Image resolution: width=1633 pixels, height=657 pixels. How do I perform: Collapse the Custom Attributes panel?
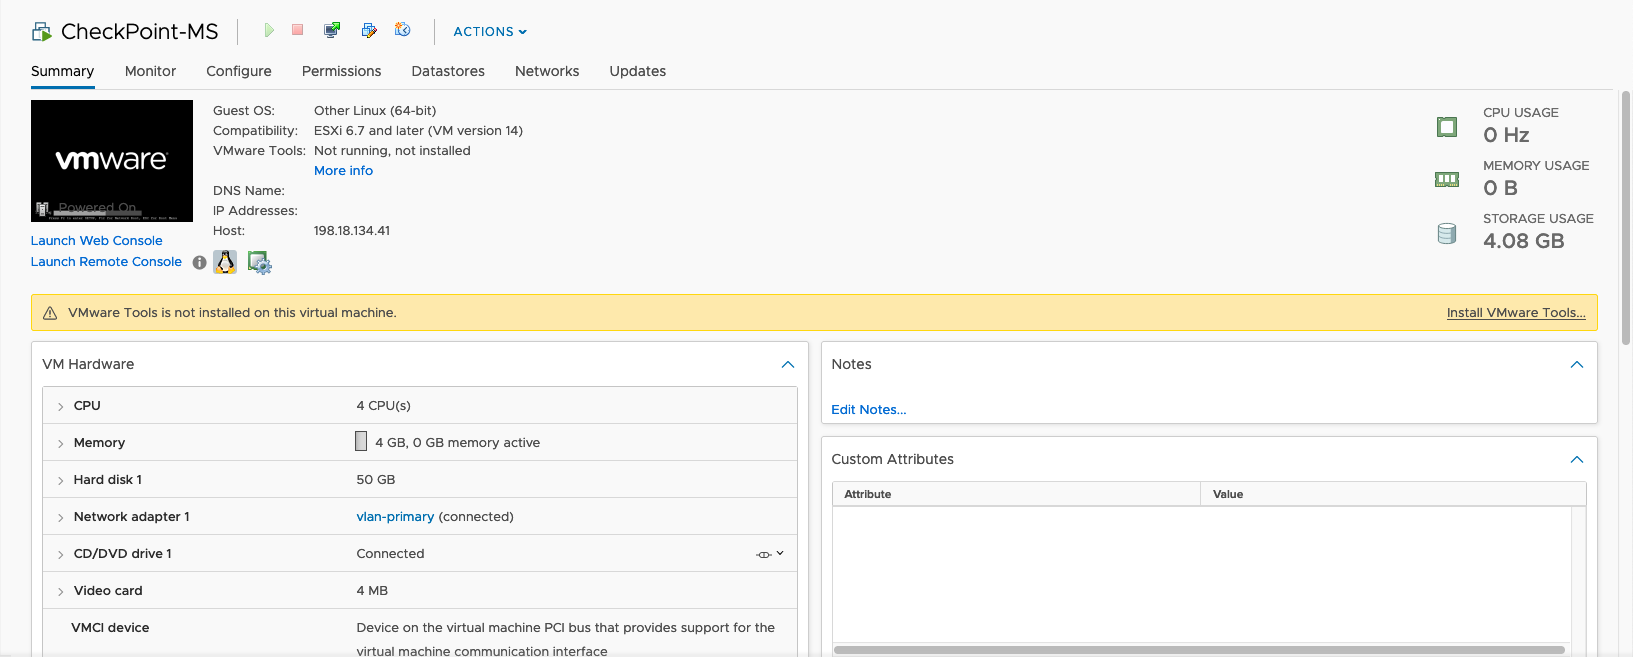tap(1576, 460)
